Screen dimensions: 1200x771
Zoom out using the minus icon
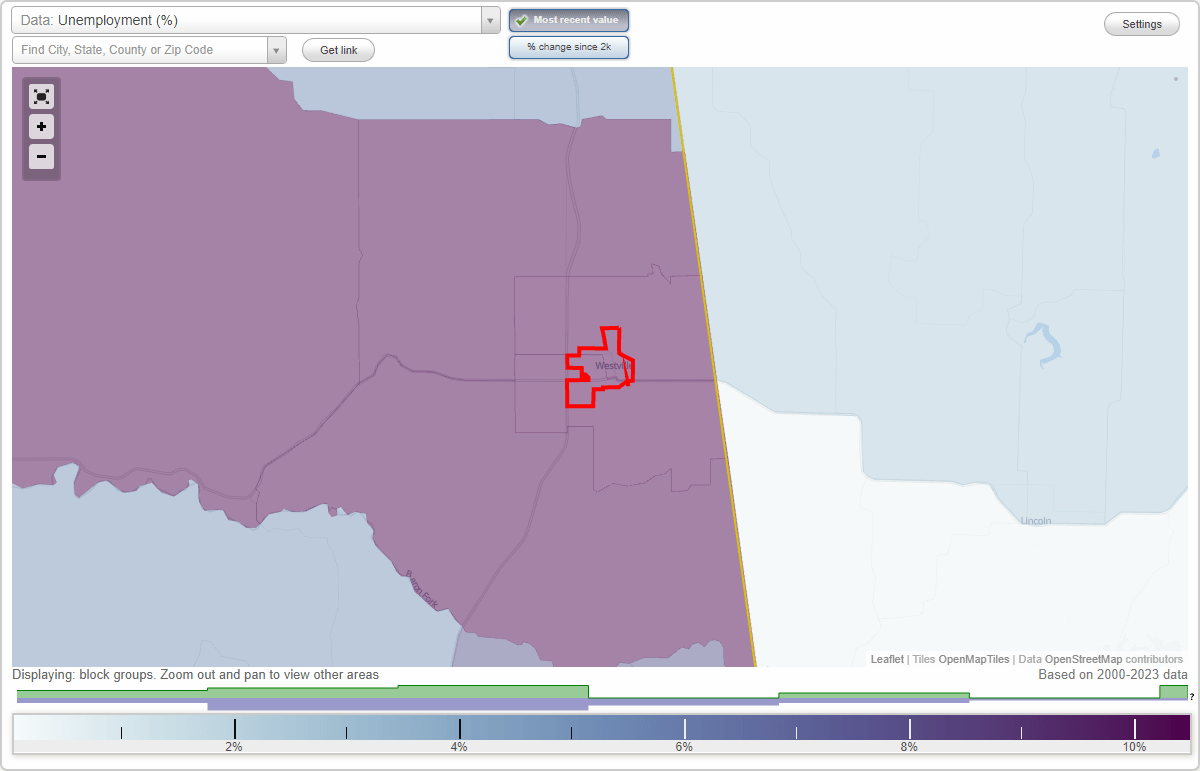[41, 157]
